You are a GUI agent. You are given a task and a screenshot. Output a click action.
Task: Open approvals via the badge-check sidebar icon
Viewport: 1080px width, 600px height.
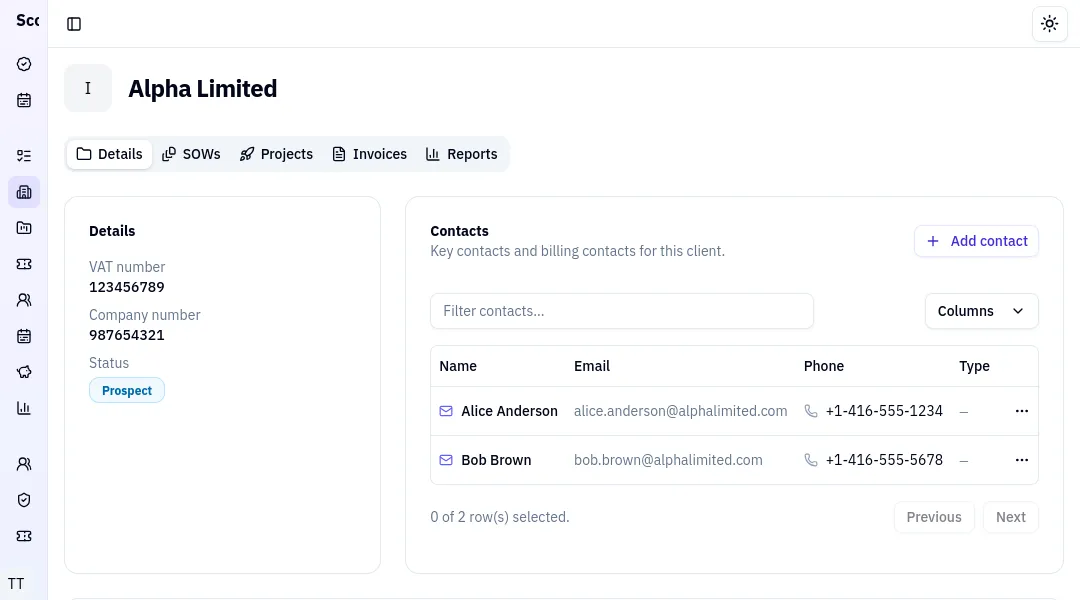(x=24, y=64)
